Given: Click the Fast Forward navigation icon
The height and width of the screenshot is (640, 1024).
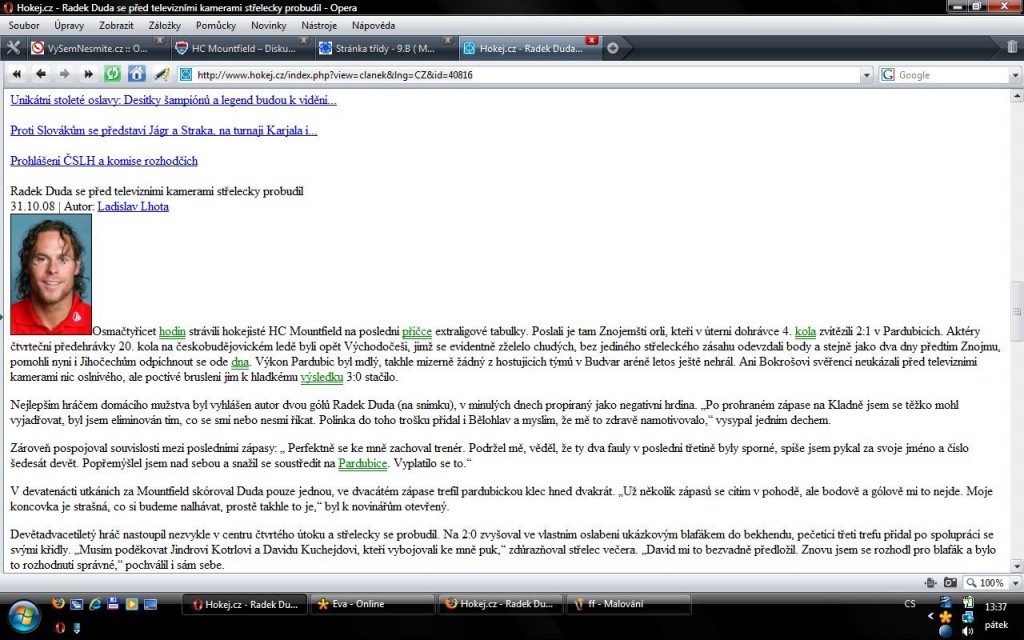Looking at the screenshot, I should (89, 74).
